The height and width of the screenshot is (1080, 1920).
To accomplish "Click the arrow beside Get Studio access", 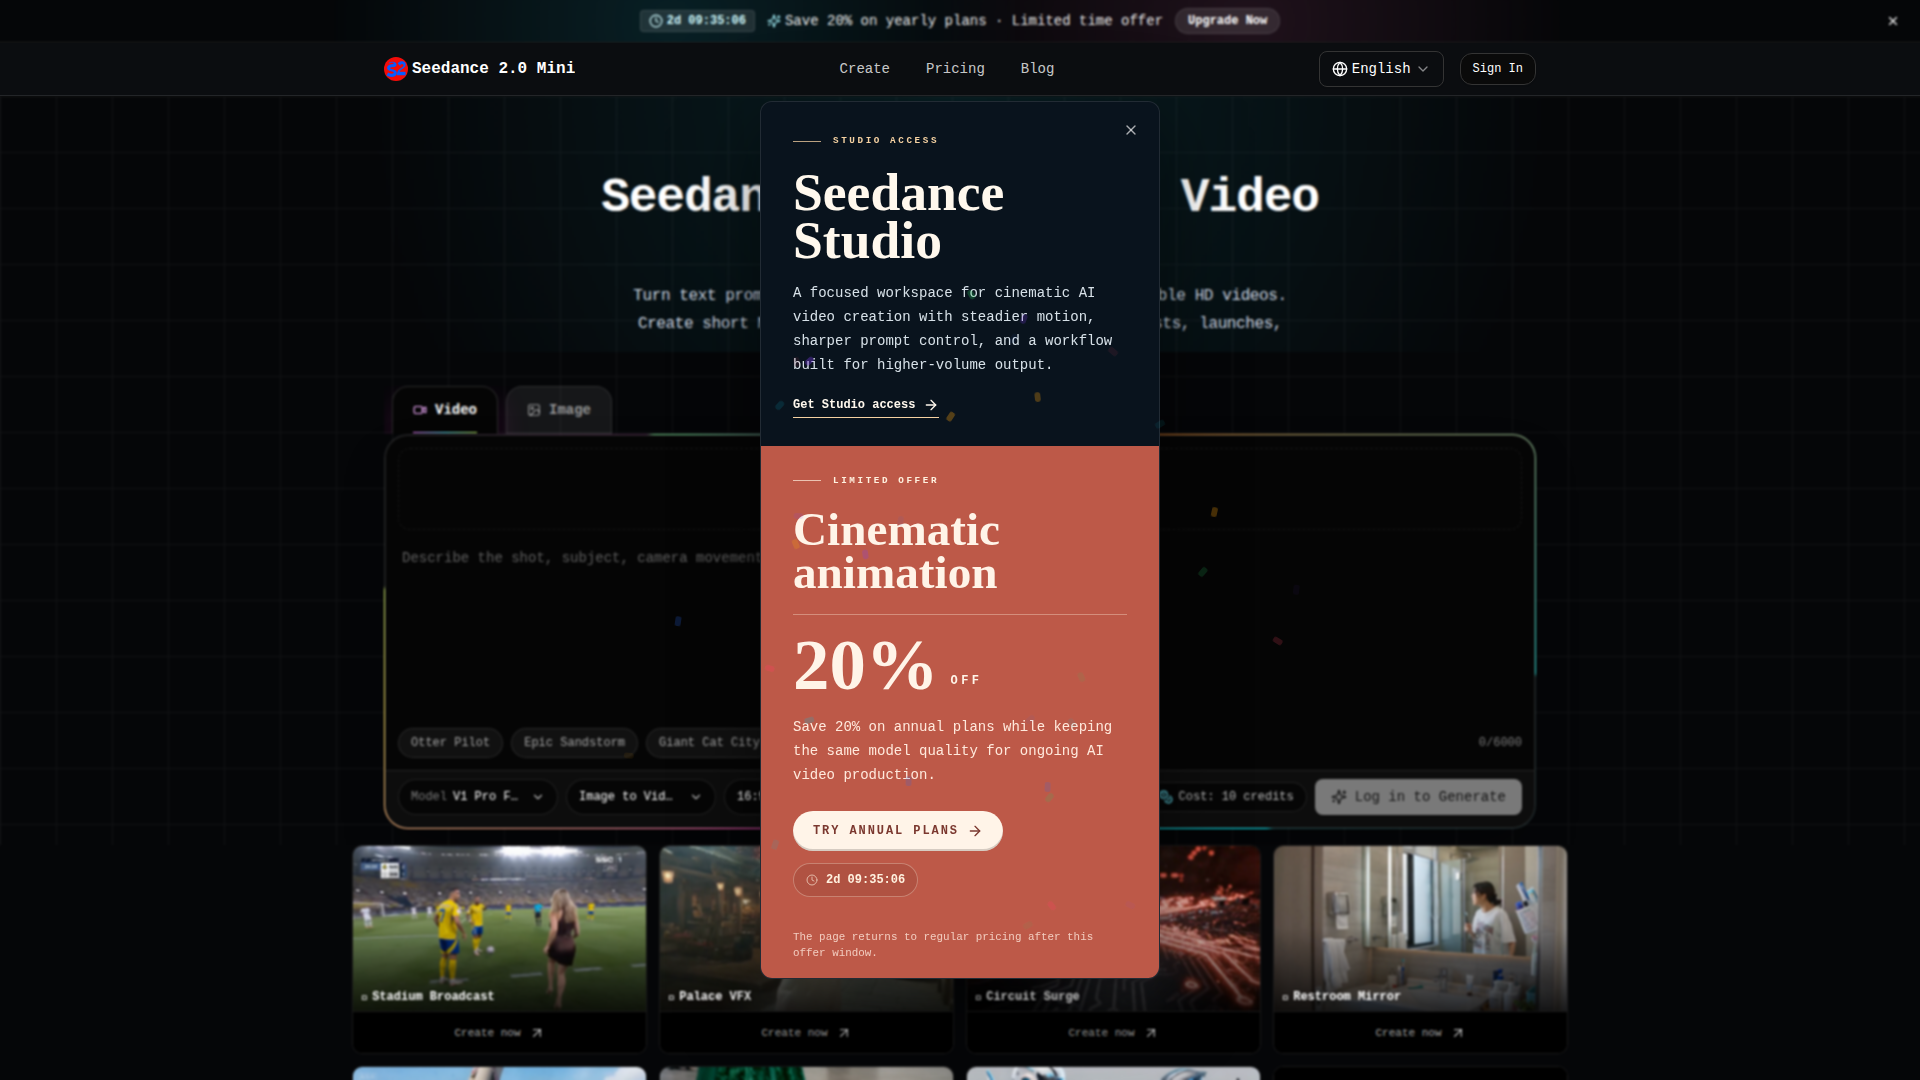I will tap(931, 405).
